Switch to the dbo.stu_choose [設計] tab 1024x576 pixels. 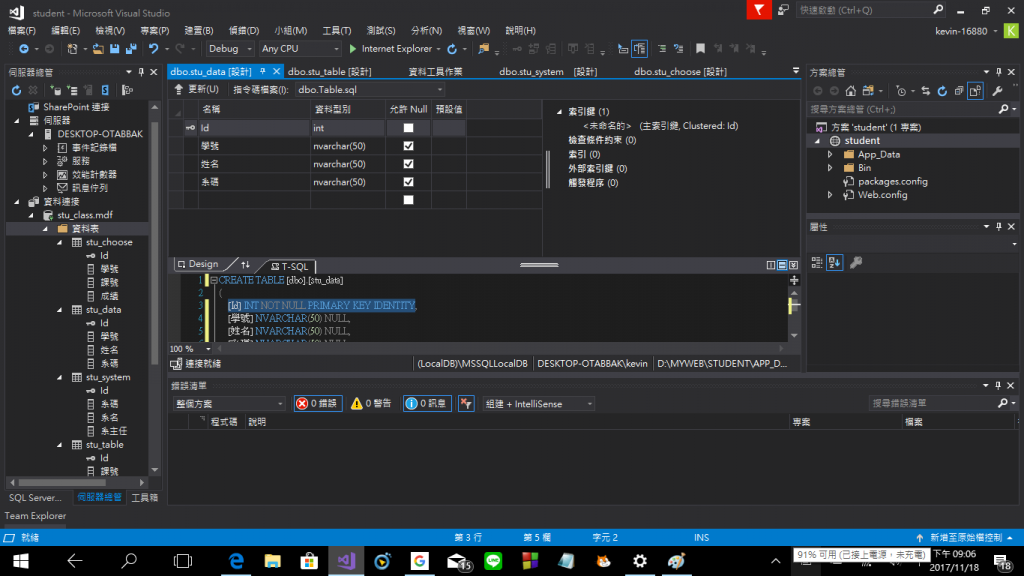(680, 72)
